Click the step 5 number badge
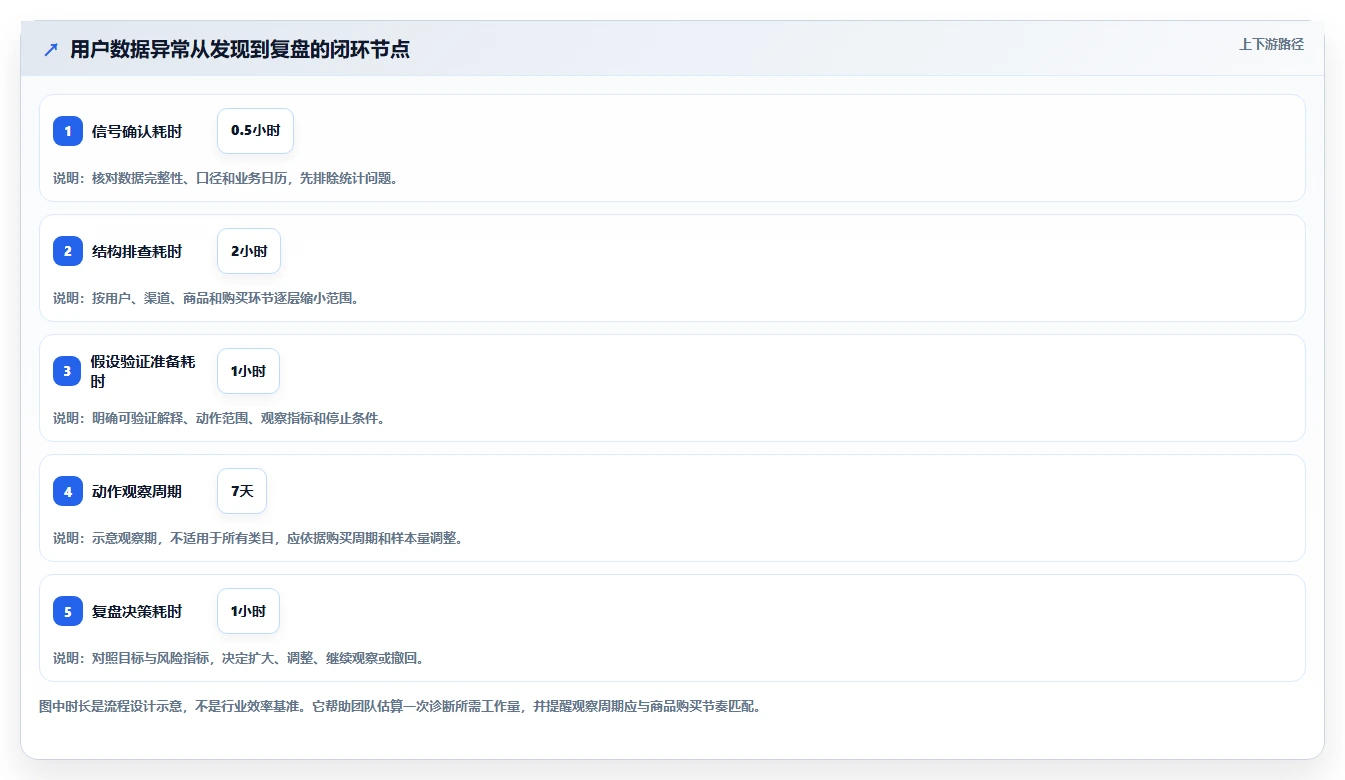Viewport: 1345px width, 780px height. coord(68,611)
